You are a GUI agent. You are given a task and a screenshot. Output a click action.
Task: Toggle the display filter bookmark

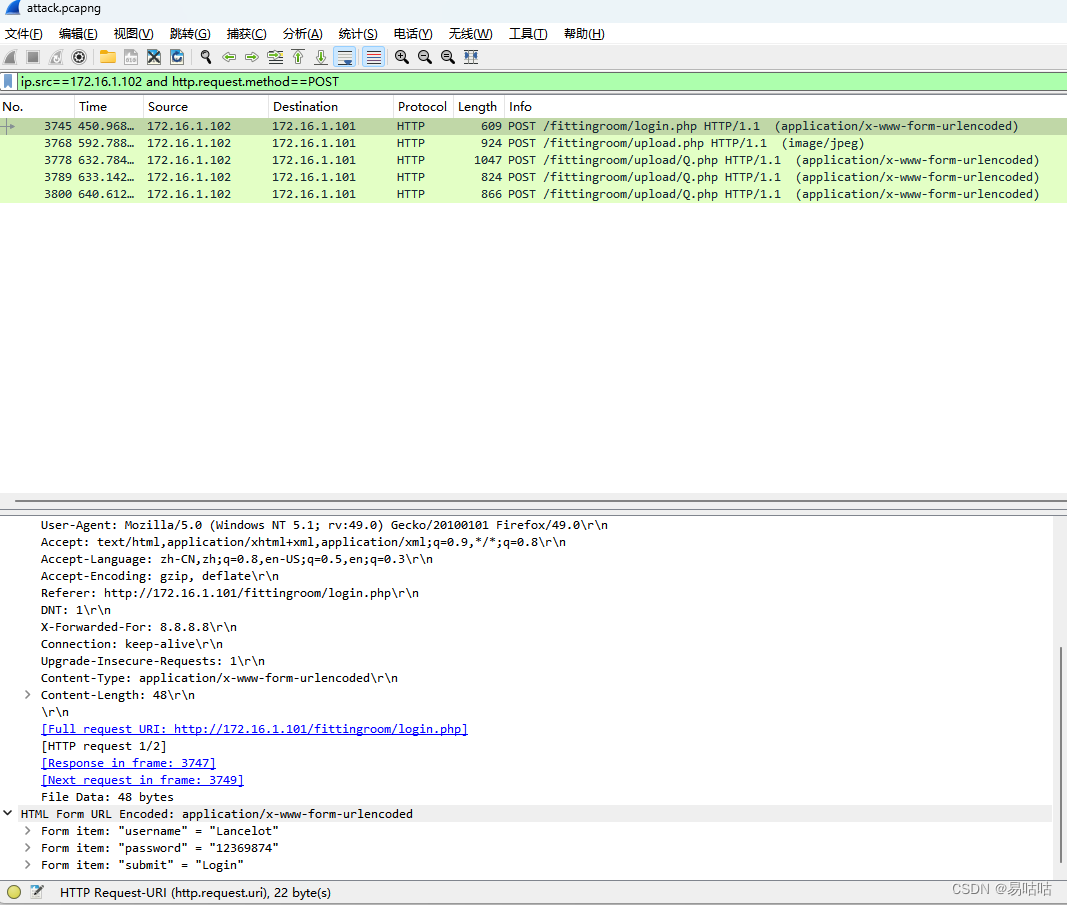click(9, 80)
